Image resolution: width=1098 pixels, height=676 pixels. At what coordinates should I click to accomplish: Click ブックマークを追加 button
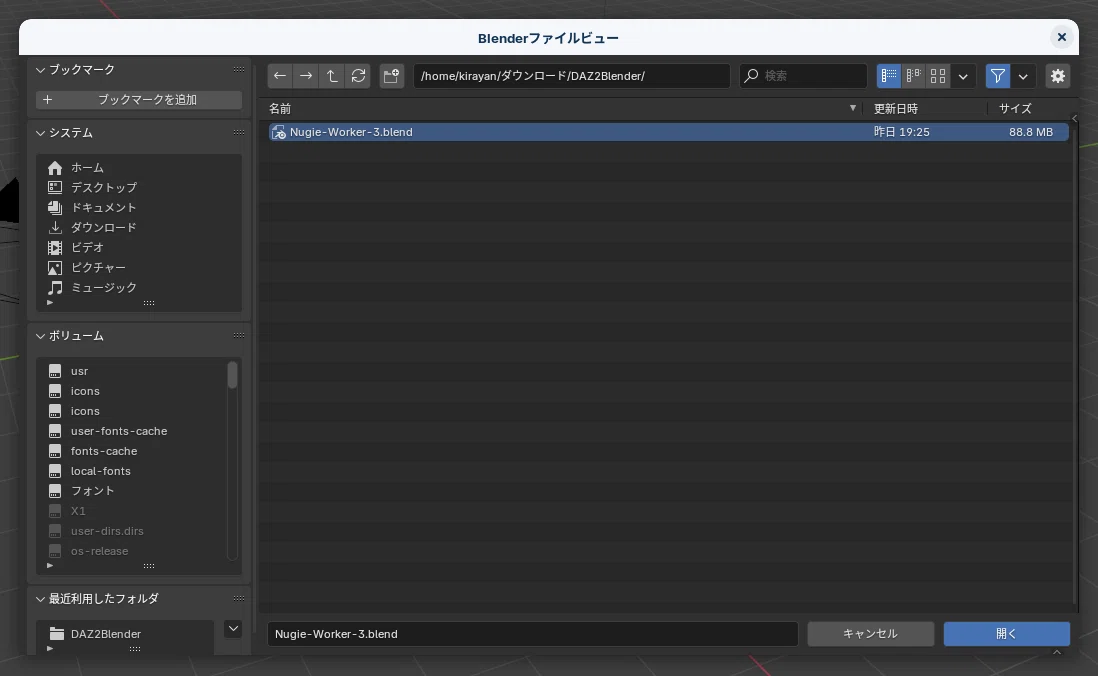click(x=139, y=99)
